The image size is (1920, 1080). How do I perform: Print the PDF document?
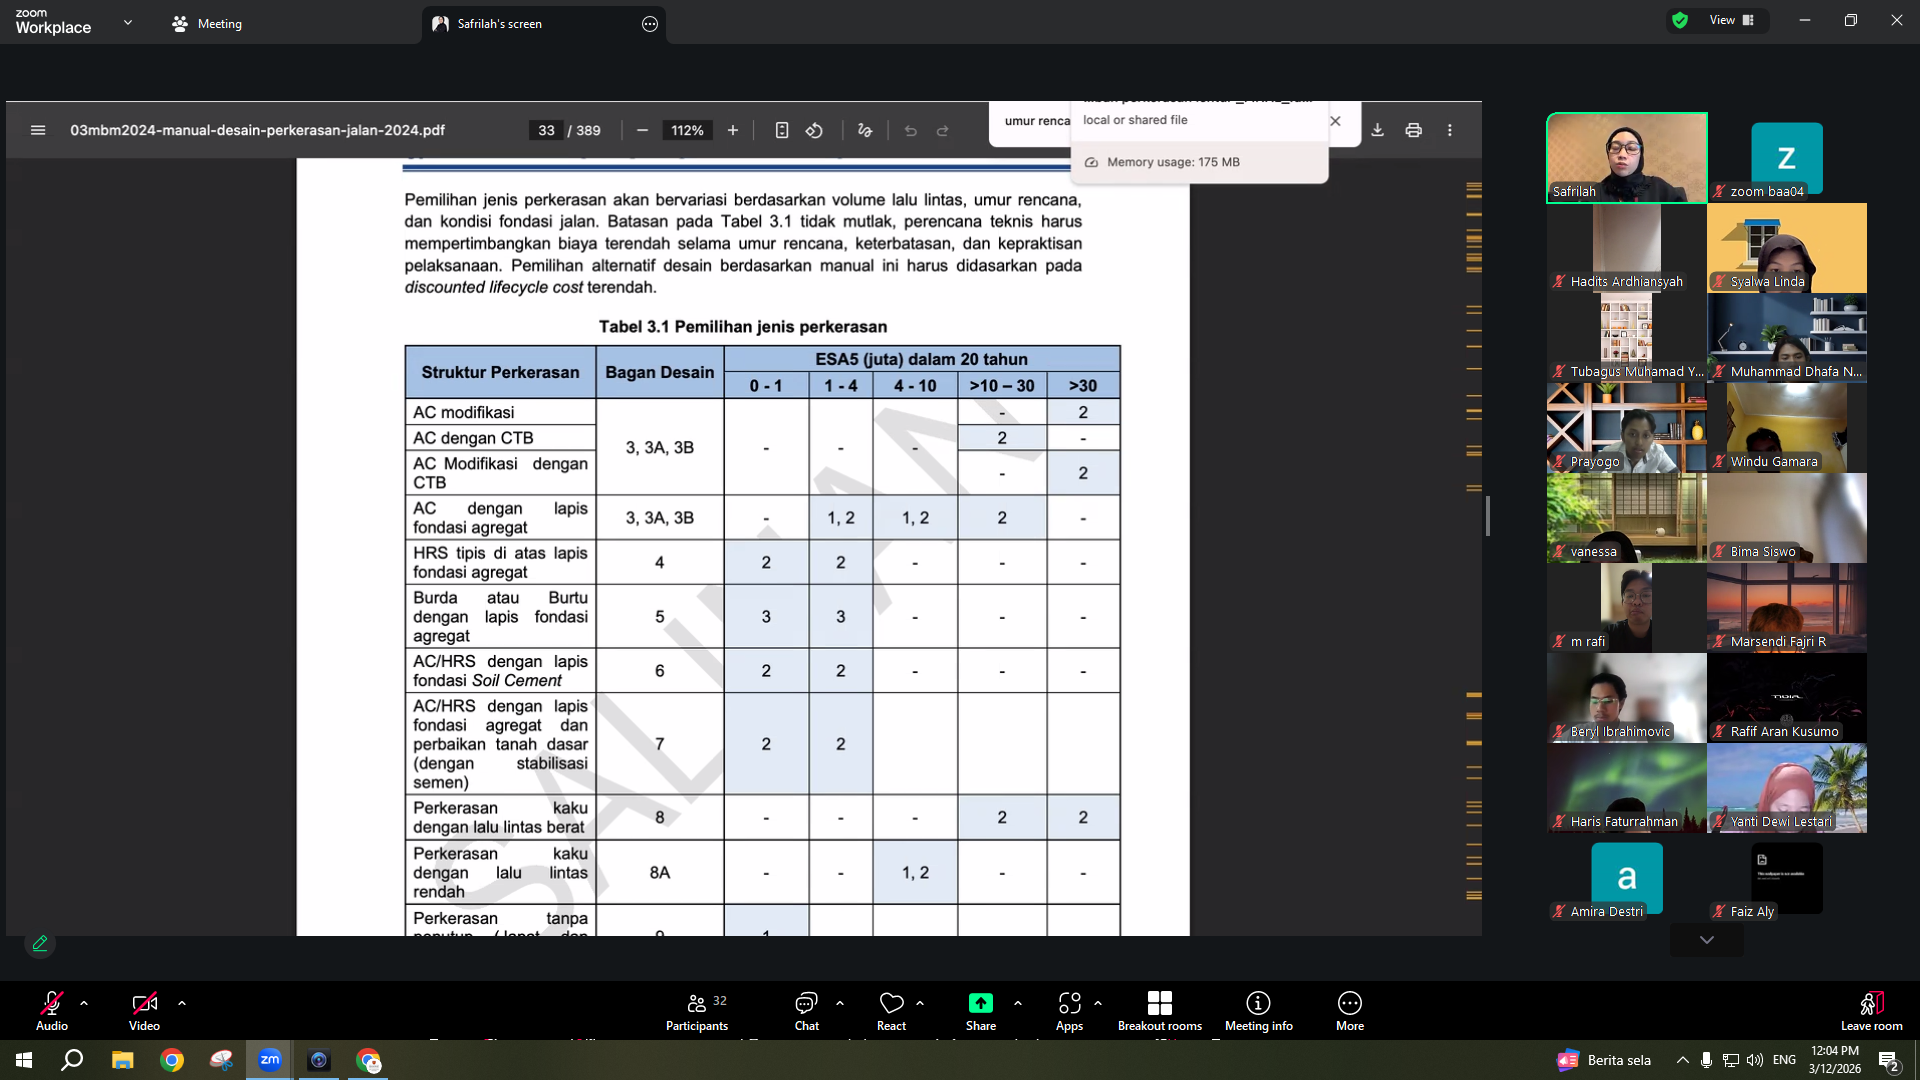coord(1413,130)
